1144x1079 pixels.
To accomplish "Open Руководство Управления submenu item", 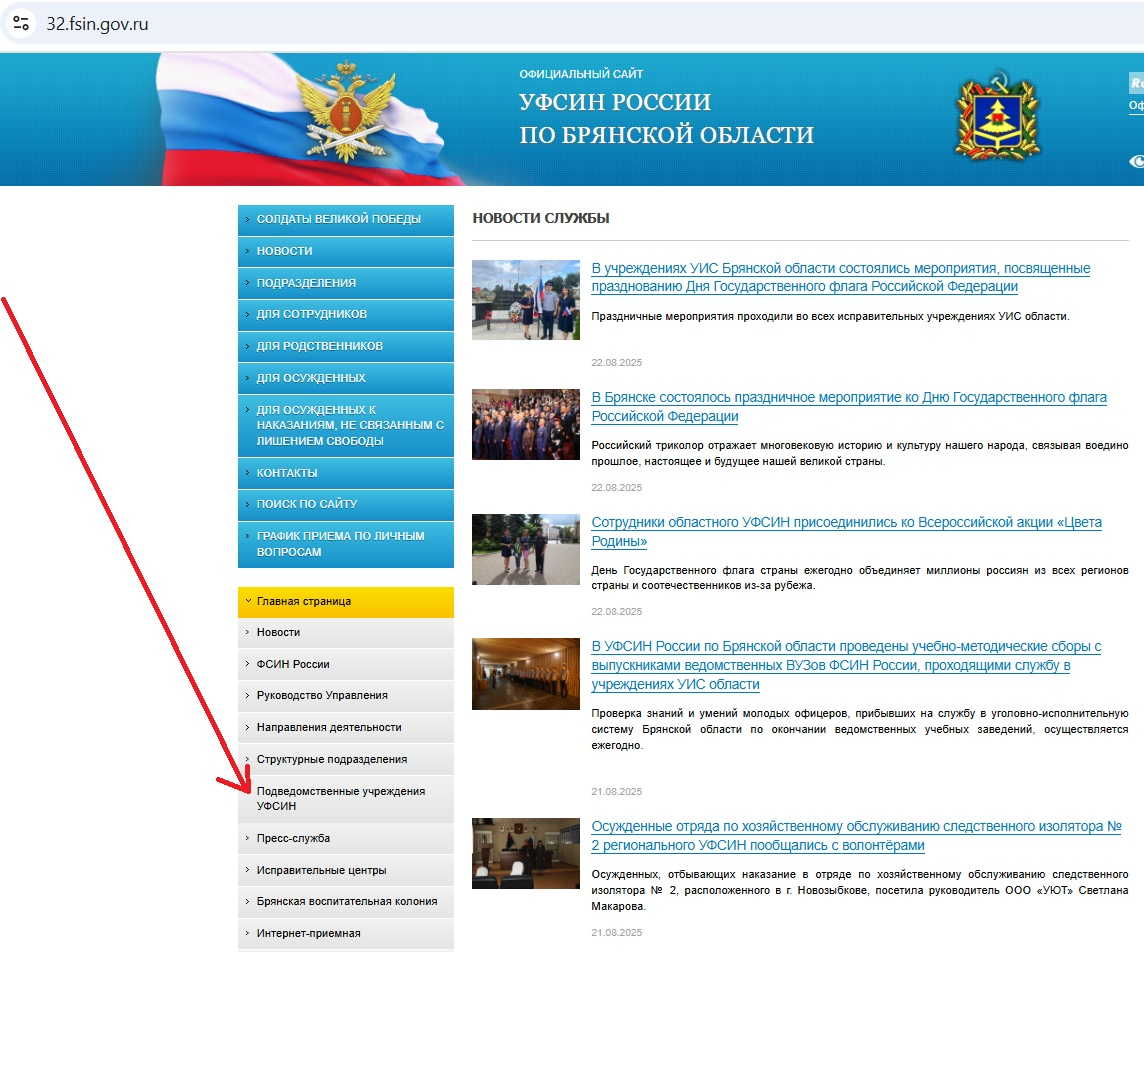I will pos(346,696).
